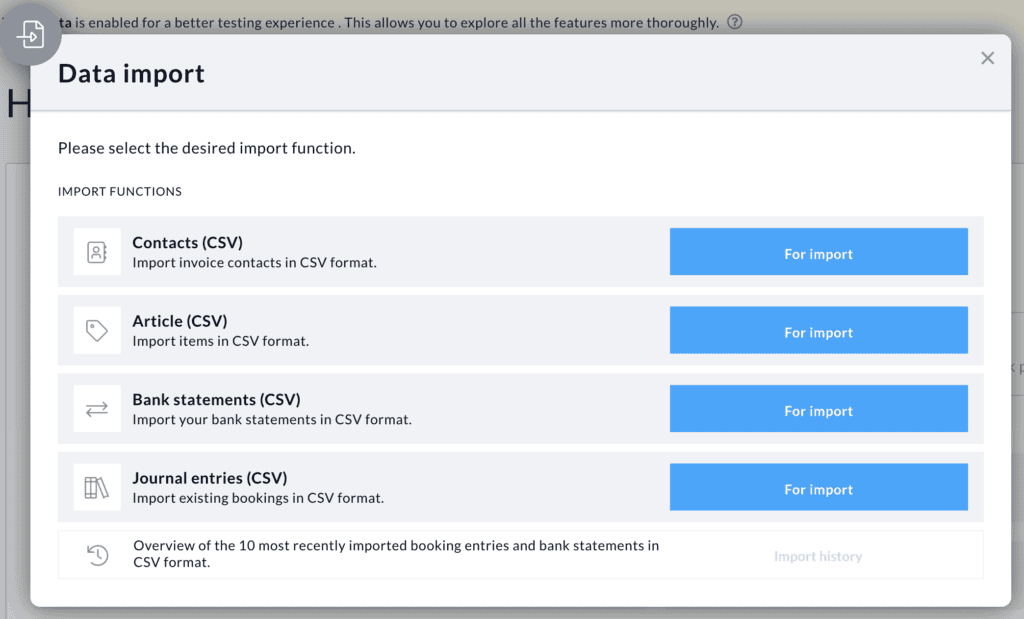Viewport: 1024px width, 619px height.
Task: Click the Journal entries books icon
Action: pyautogui.click(x=97, y=488)
